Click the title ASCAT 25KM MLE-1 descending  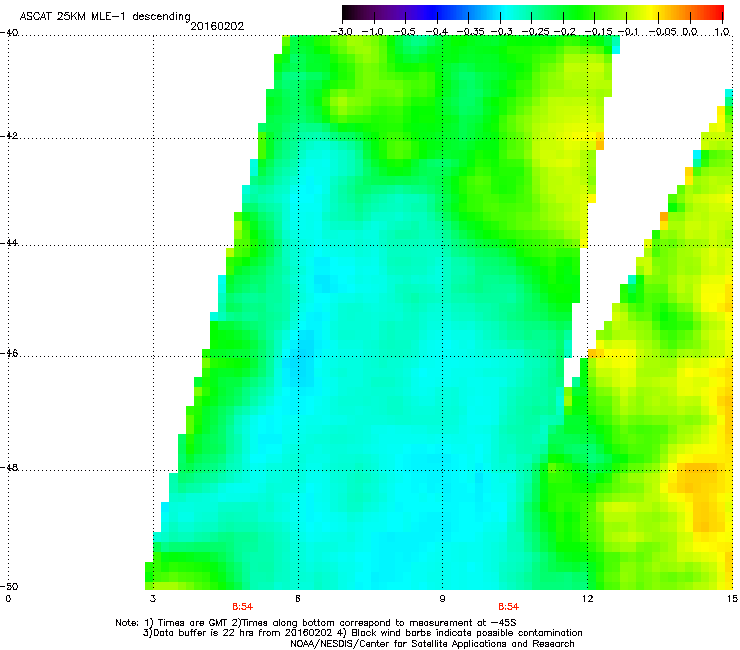pos(105,17)
